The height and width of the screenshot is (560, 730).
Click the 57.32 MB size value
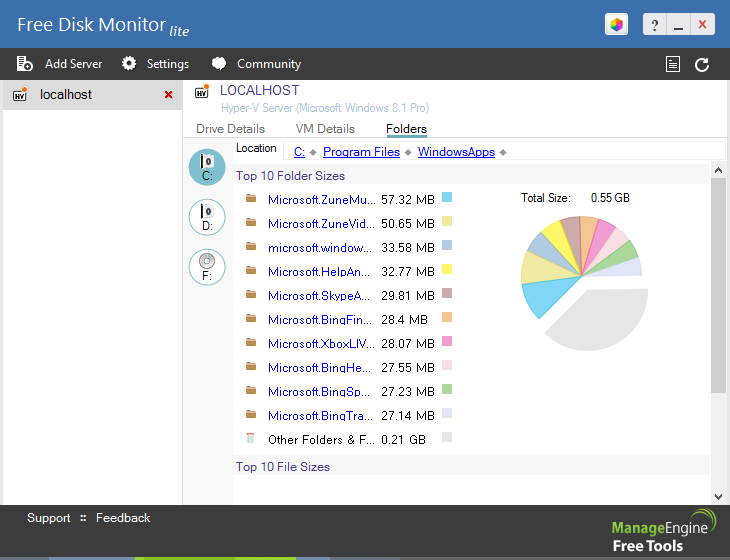408,200
